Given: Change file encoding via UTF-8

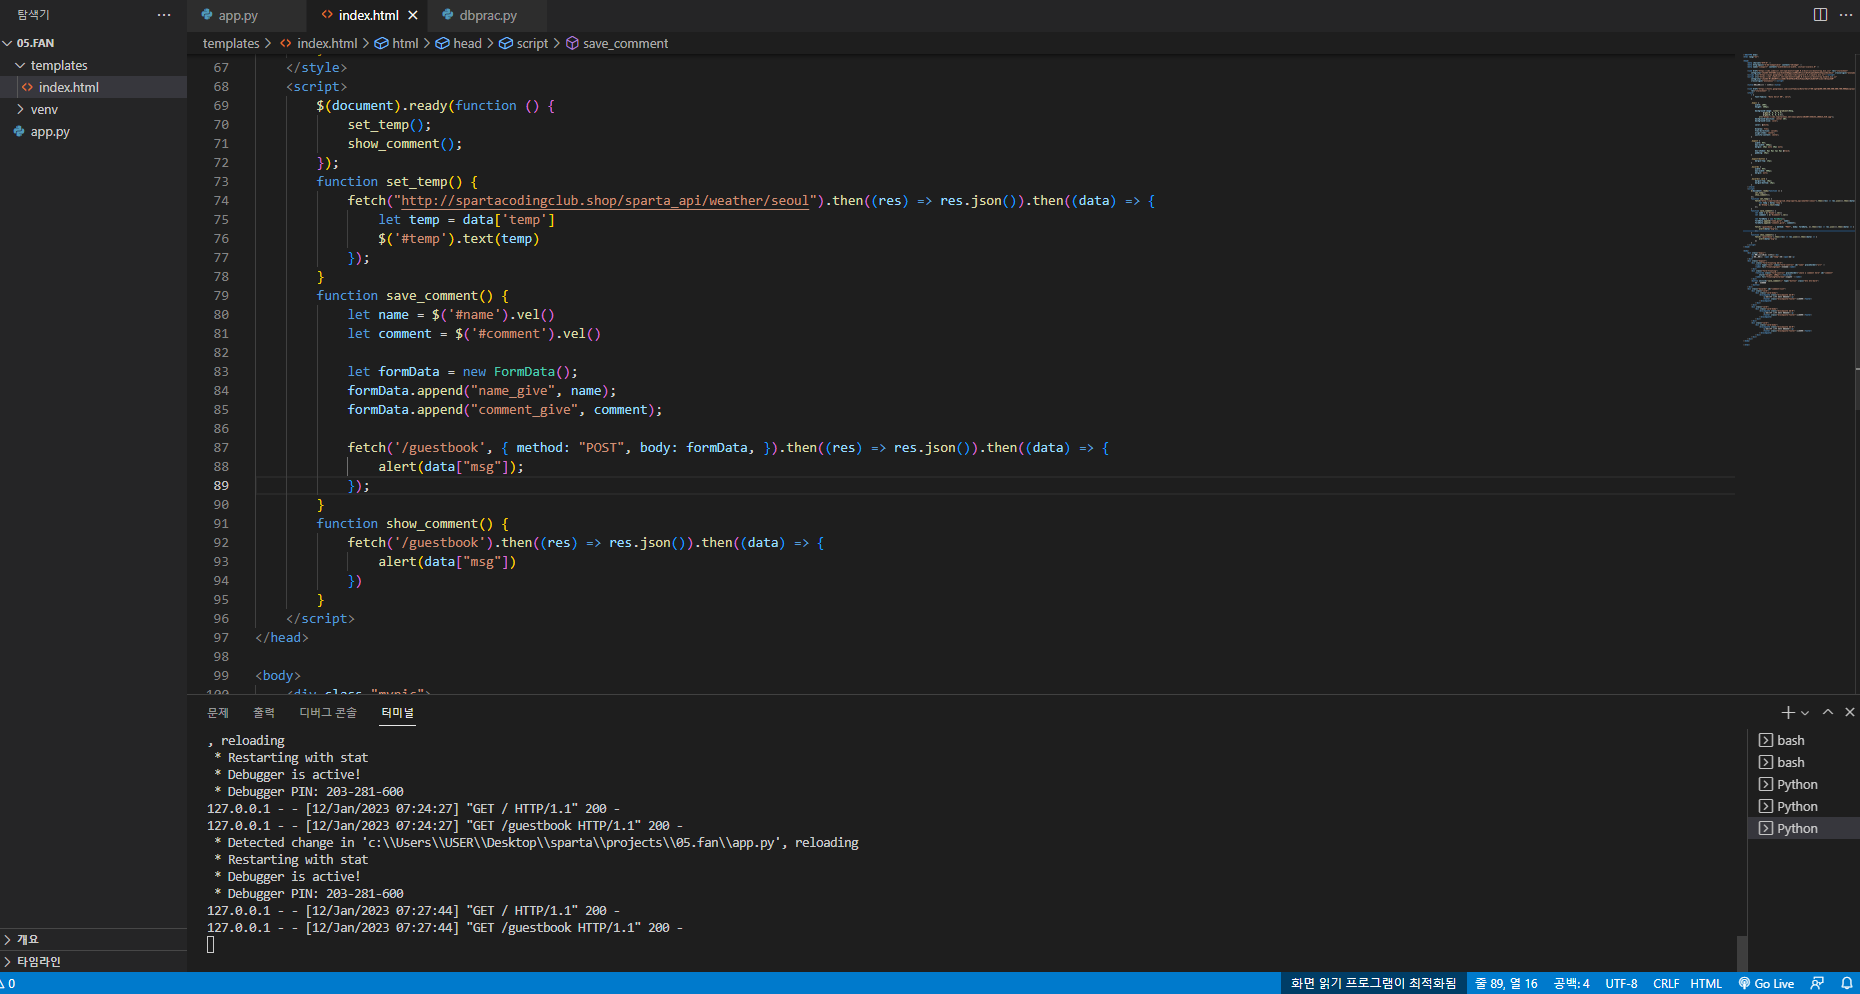Looking at the screenshot, I should click(1621, 984).
